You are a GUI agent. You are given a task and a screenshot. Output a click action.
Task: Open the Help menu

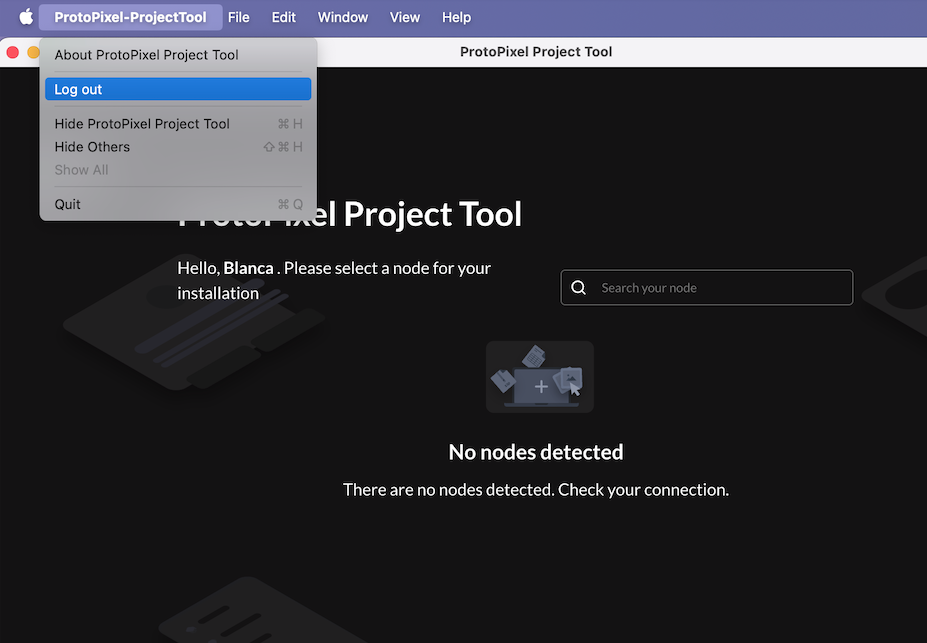pos(456,17)
